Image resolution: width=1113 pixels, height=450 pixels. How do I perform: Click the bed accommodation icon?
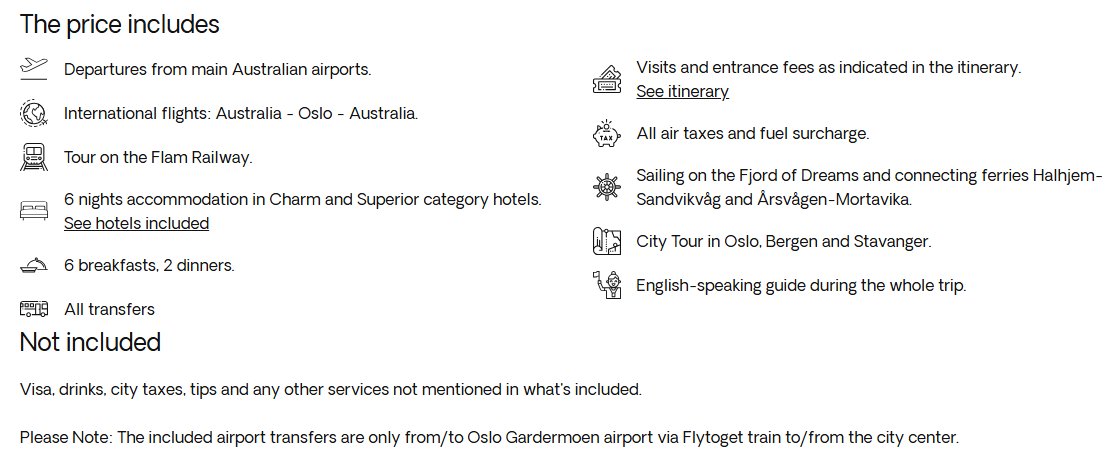point(33,211)
